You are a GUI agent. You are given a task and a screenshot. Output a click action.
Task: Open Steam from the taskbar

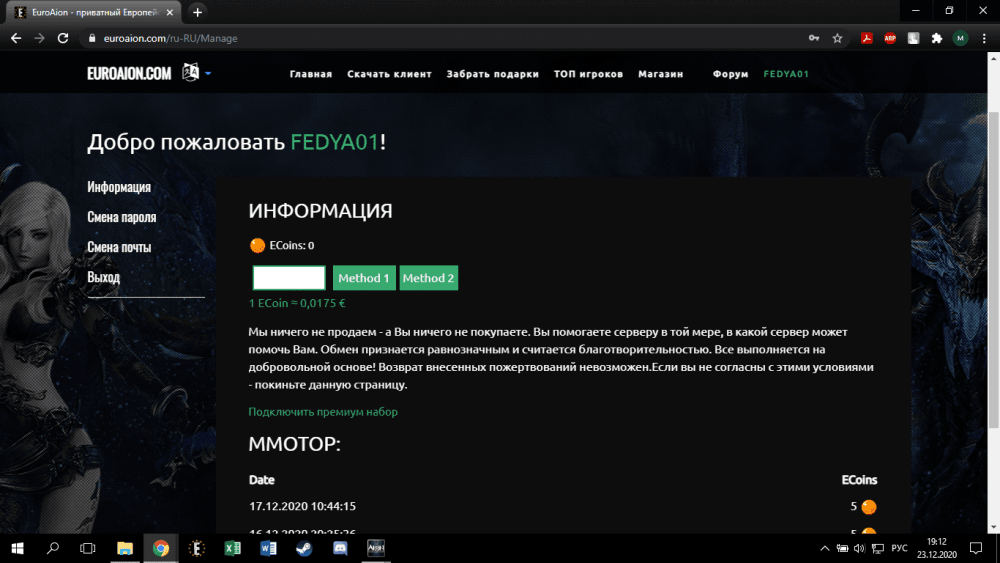click(x=304, y=548)
